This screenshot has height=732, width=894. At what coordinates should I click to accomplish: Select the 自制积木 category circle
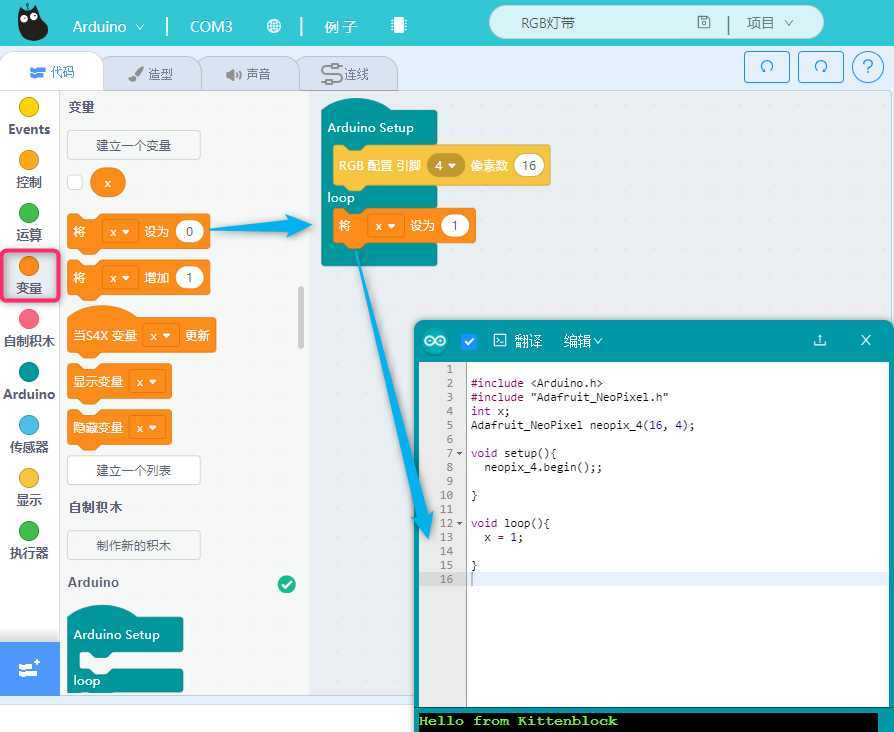pos(29,319)
